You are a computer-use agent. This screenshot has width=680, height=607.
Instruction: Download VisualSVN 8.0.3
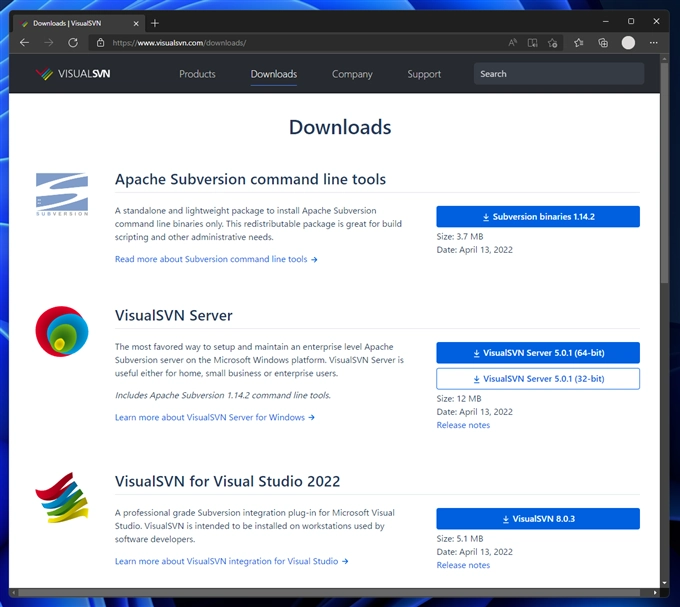538,519
